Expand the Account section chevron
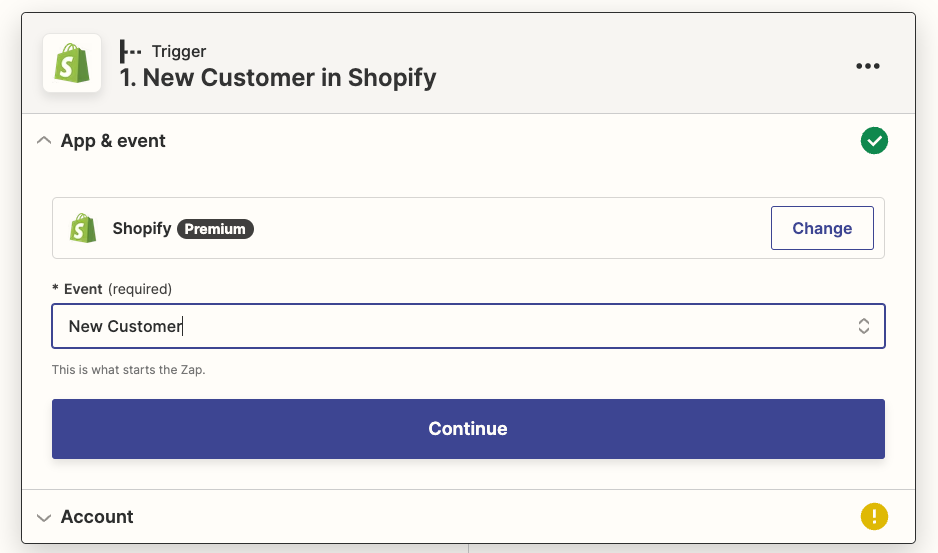This screenshot has width=938, height=553. [x=43, y=517]
